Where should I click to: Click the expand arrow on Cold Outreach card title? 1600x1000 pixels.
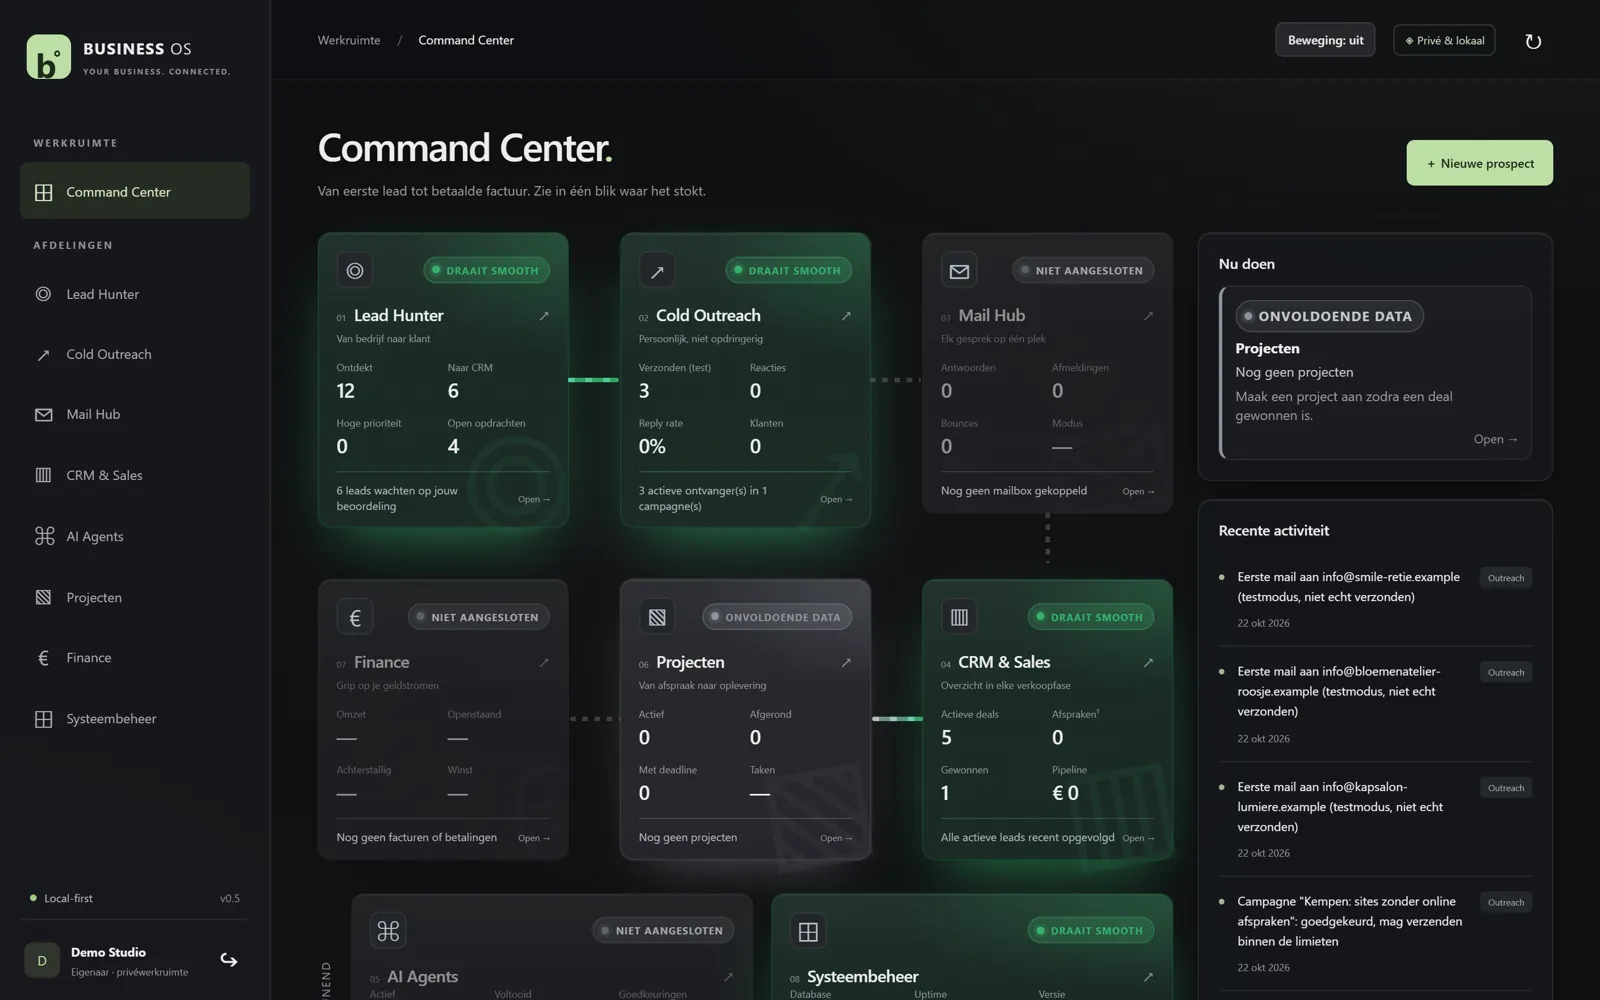pyautogui.click(x=846, y=316)
